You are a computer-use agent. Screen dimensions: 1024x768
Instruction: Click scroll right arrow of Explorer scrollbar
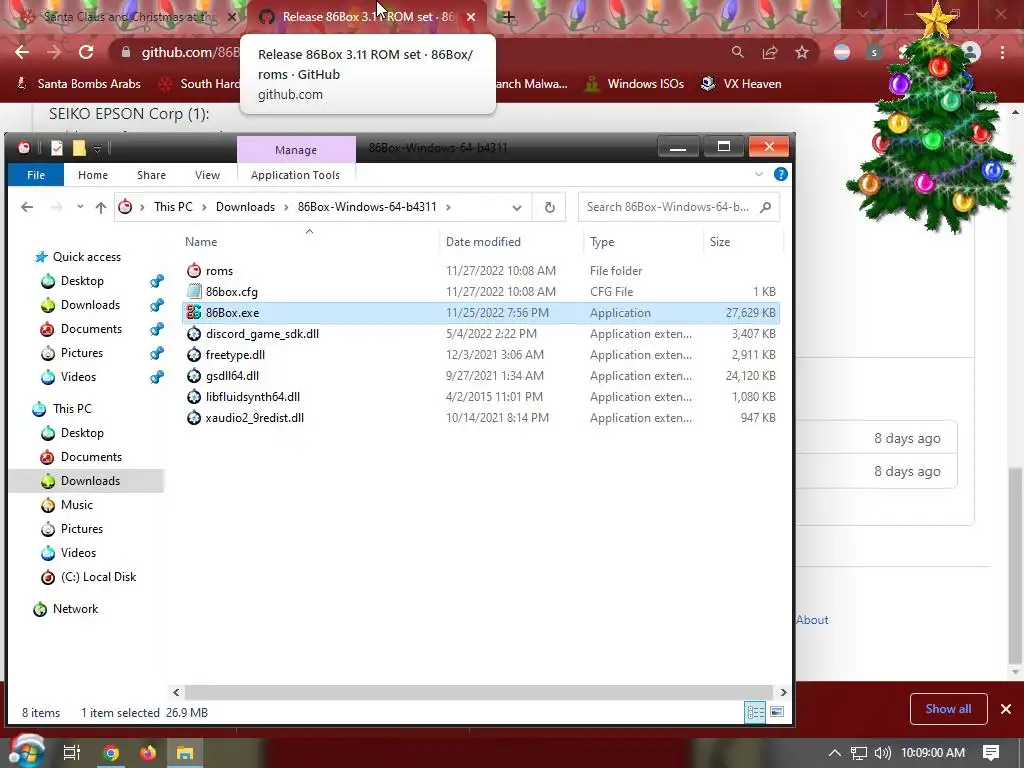783,692
